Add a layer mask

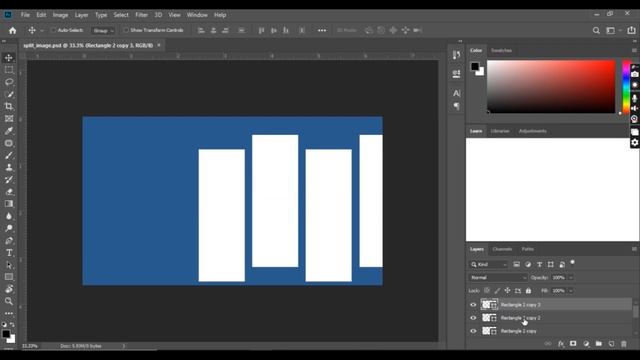click(573, 344)
